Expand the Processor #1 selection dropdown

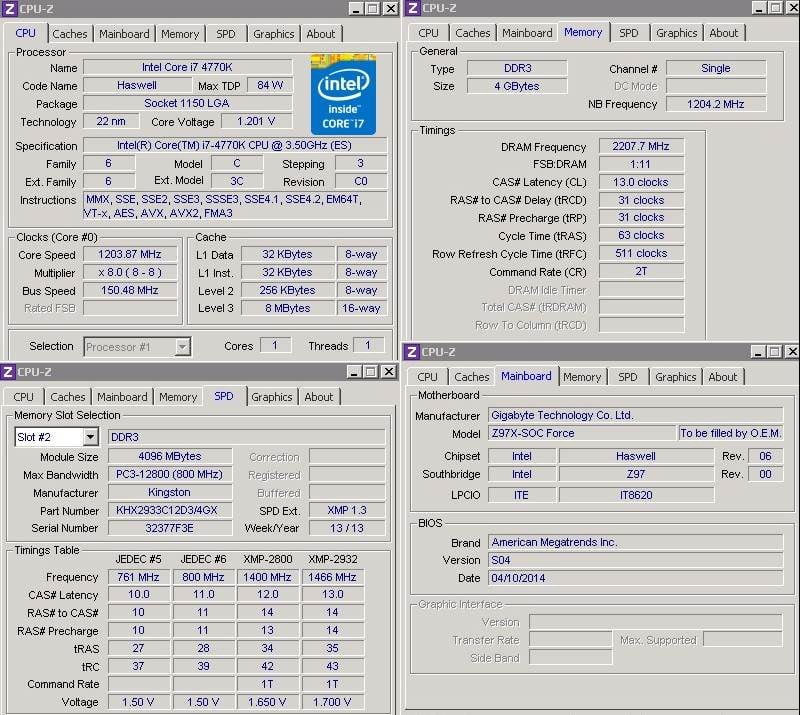[182, 346]
